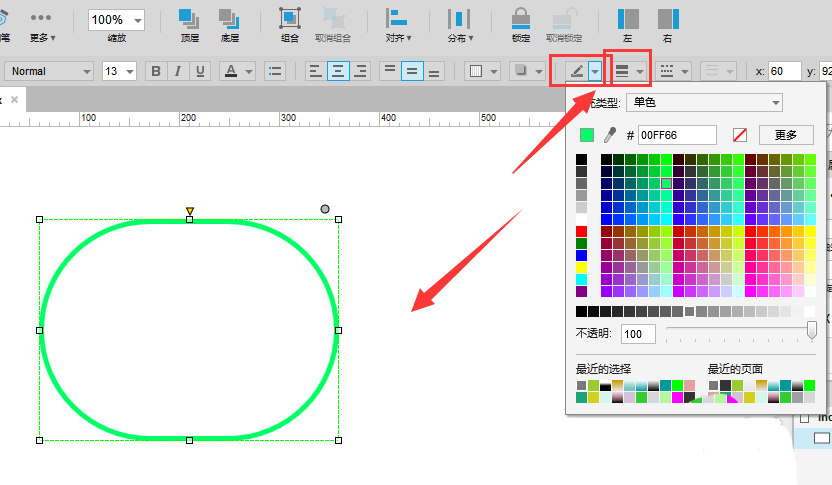Pick the yellow swatch in left column
The width and height of the screenshot is (832, 485).
582,267
